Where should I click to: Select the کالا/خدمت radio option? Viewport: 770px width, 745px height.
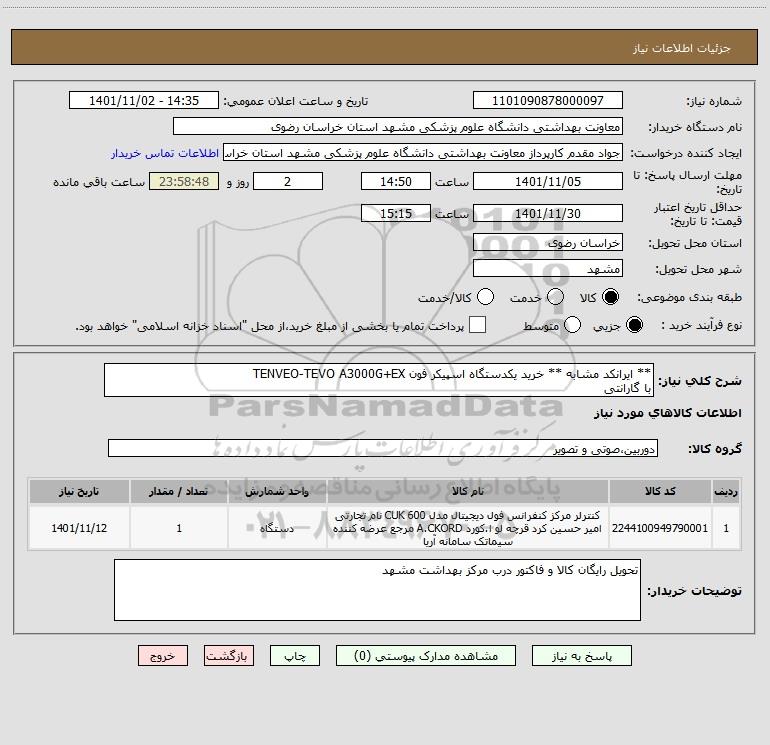(x=485, y=297)
